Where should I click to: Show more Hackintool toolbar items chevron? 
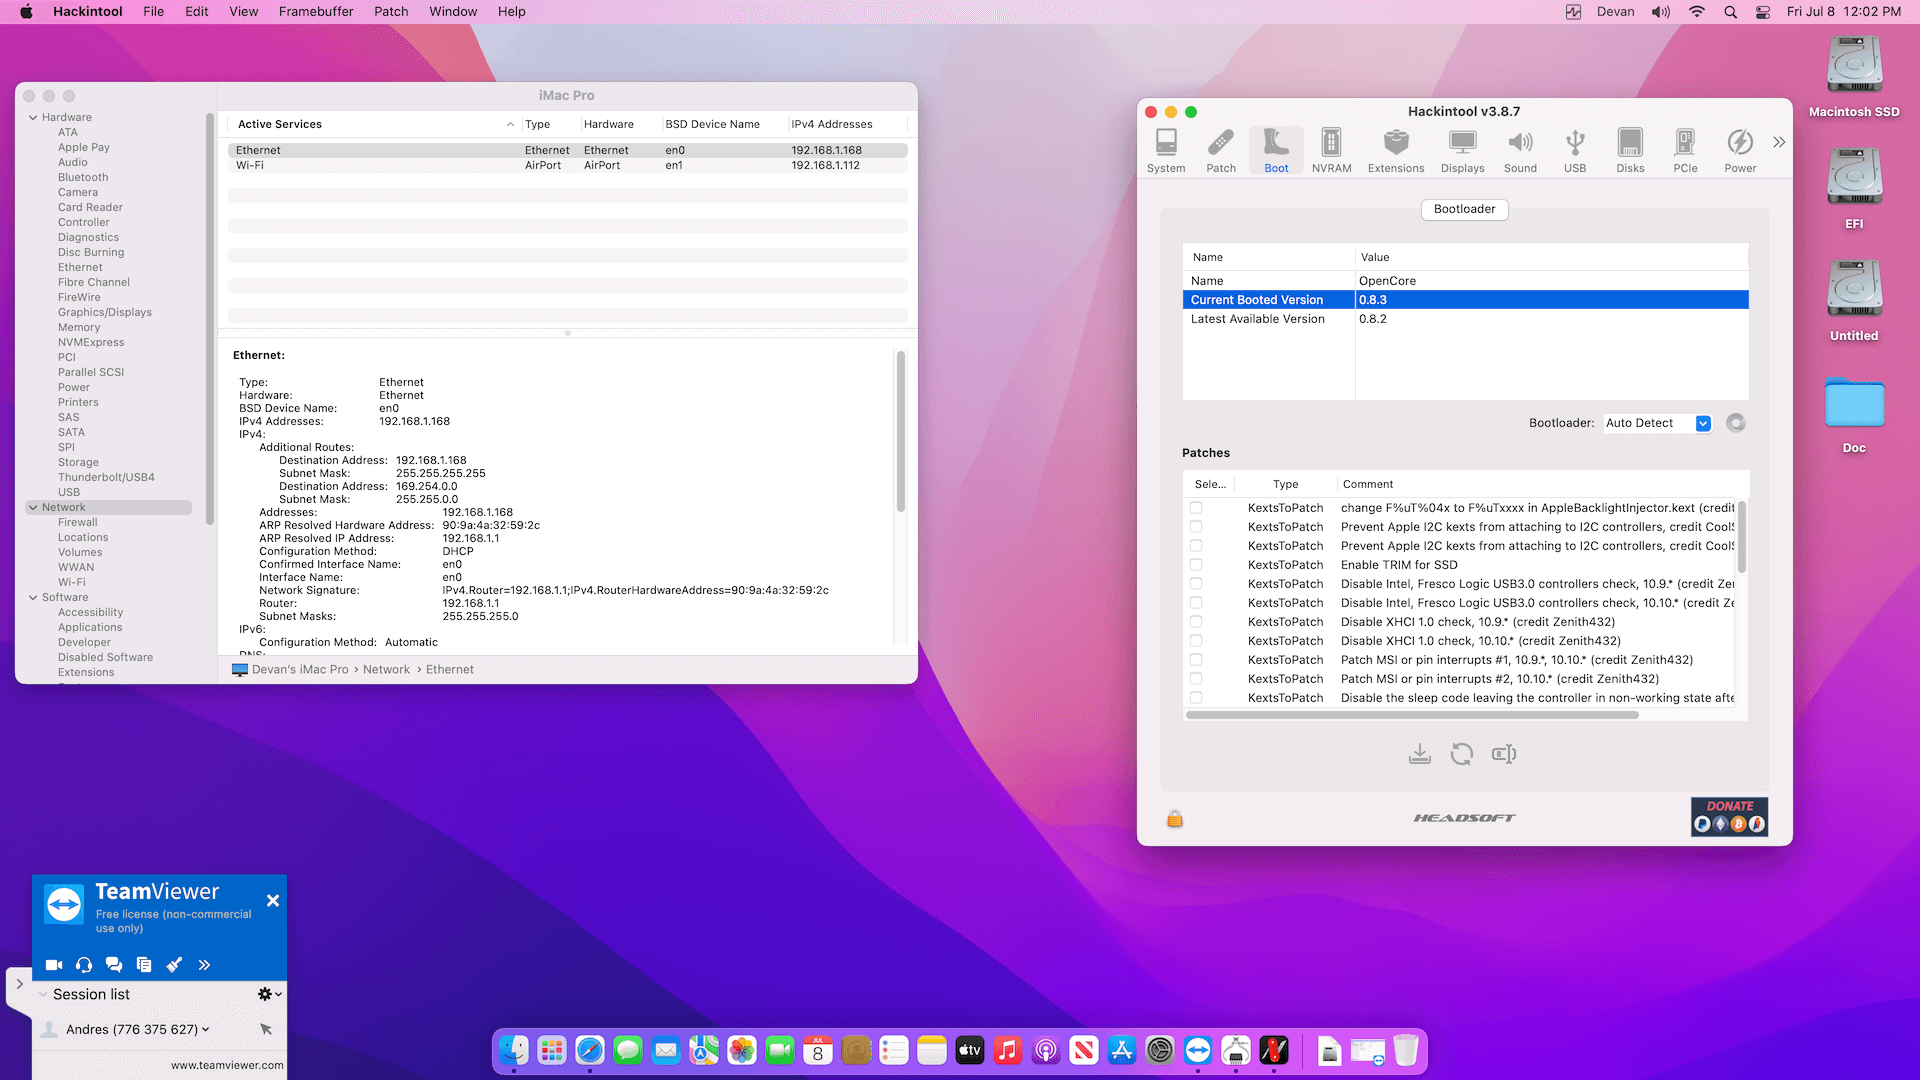tap(1779, 142)
